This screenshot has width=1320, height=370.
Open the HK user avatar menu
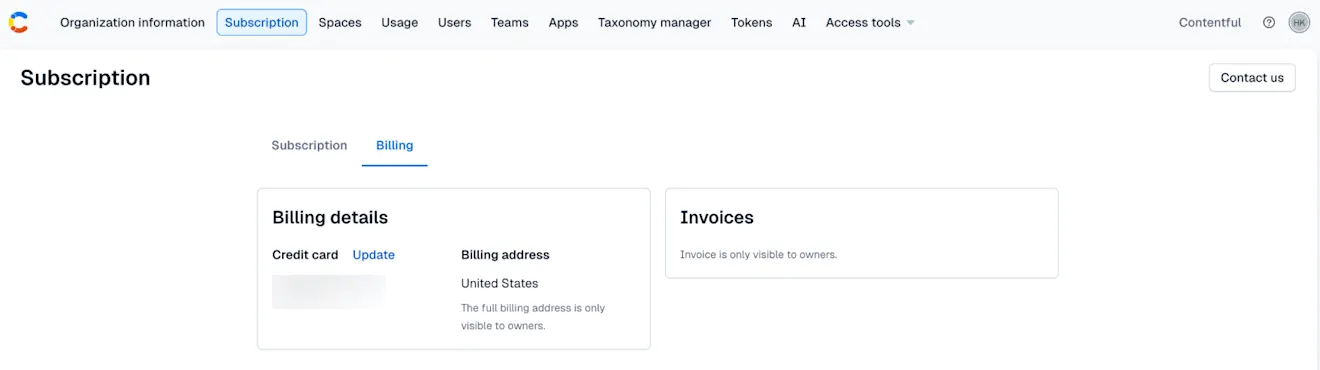pyautogui.click(x=1299, y=22)
